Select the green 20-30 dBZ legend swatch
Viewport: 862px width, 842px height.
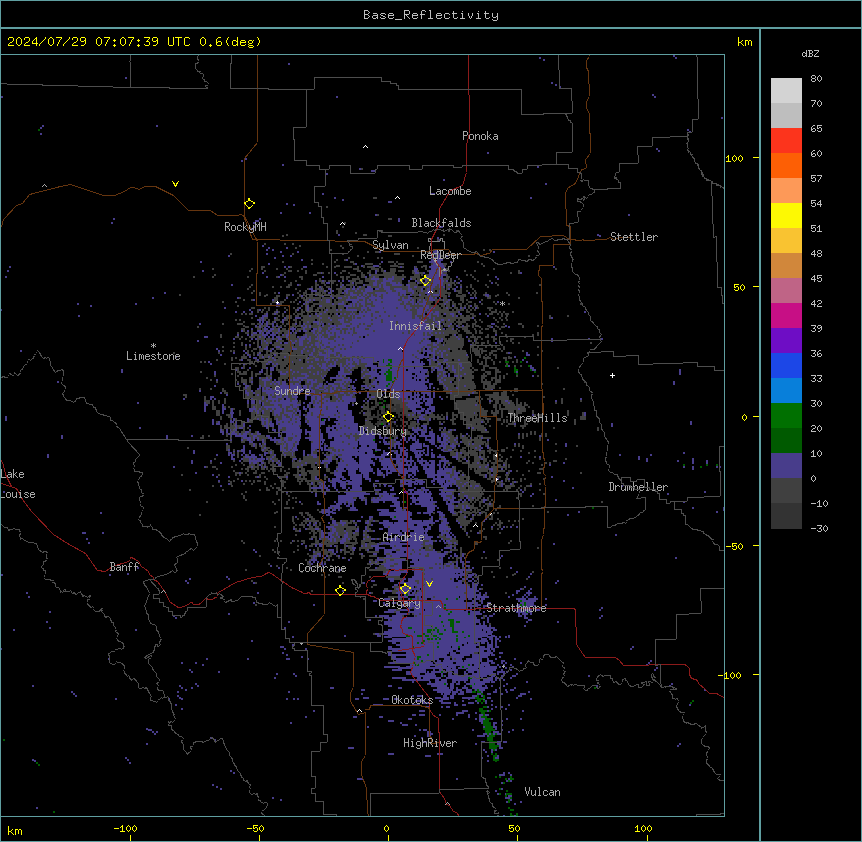click(x=786, y=416)
